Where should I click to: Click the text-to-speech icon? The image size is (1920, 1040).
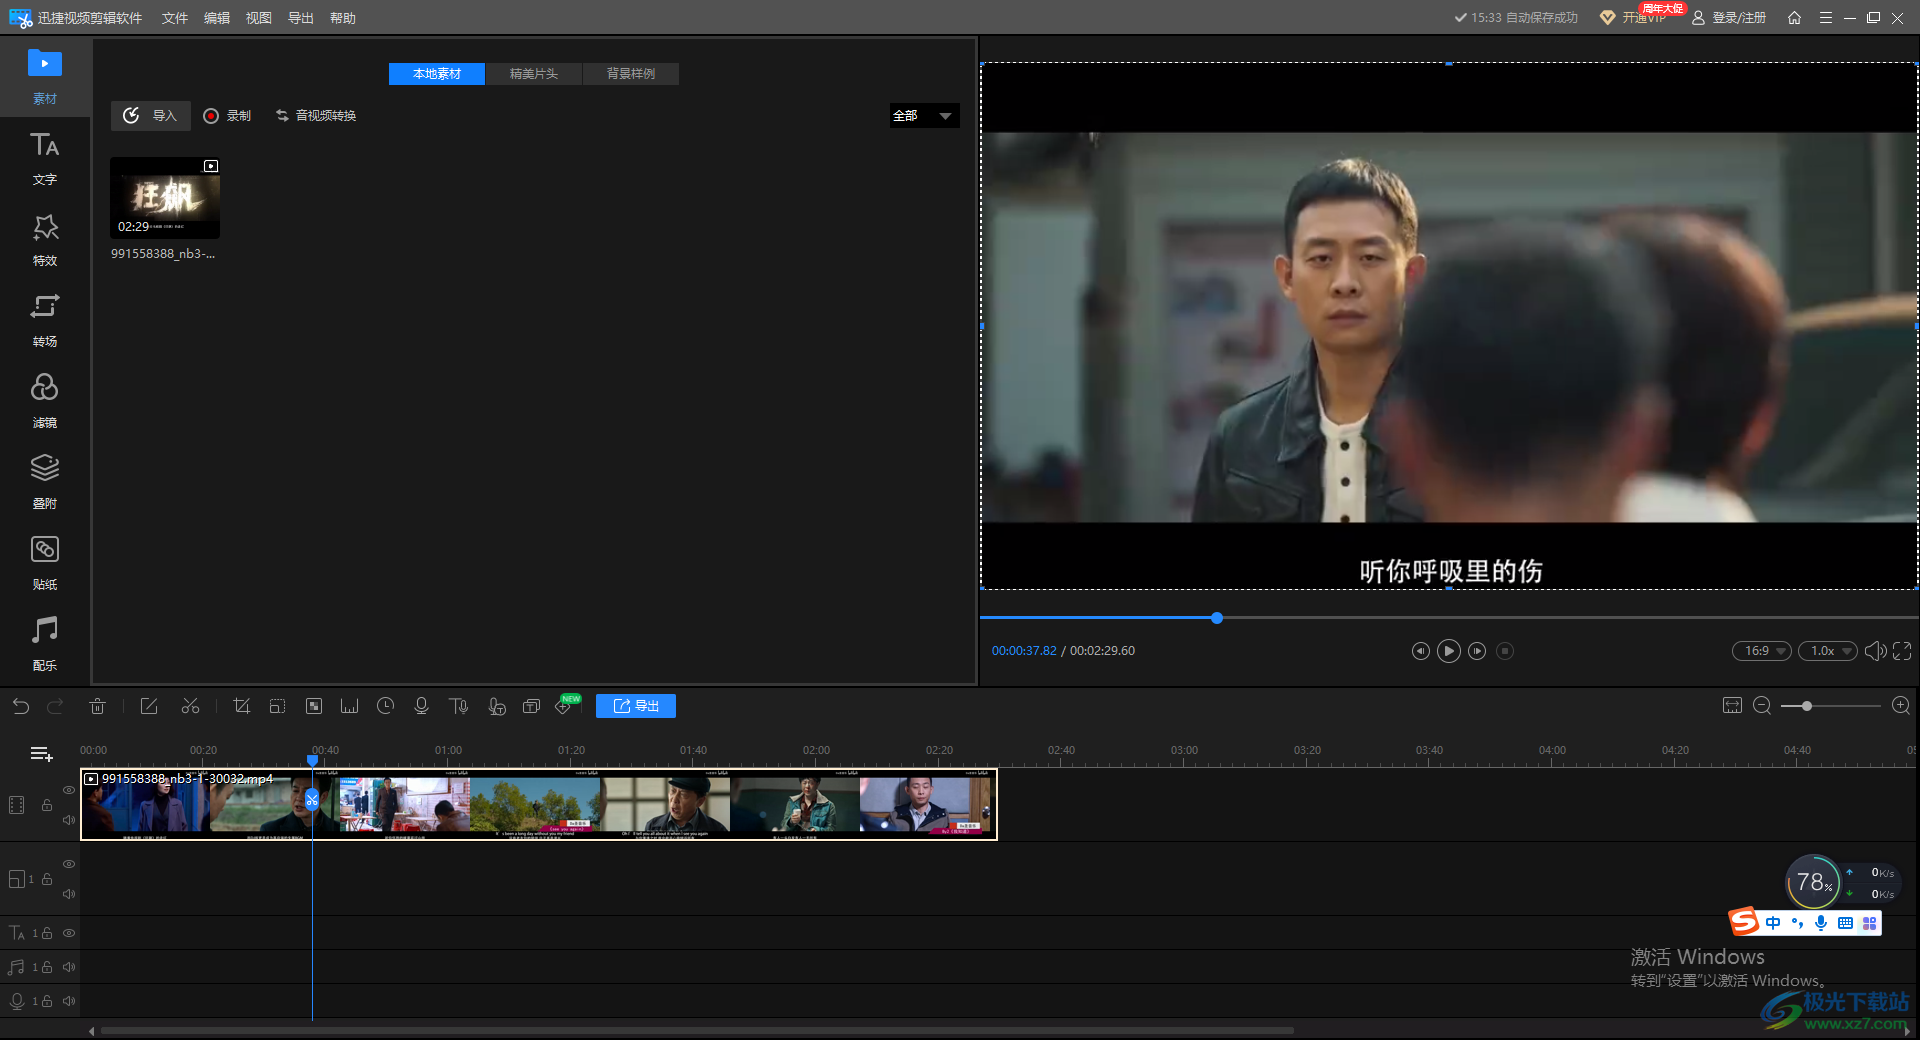(x=458, y=706)
